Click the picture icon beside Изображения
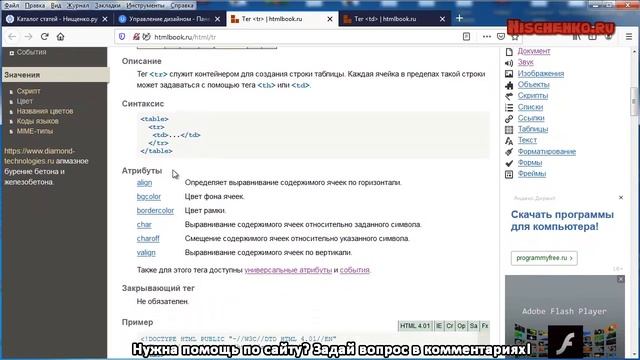The height and width of the screenshot is (360, 640). [509, 74]
